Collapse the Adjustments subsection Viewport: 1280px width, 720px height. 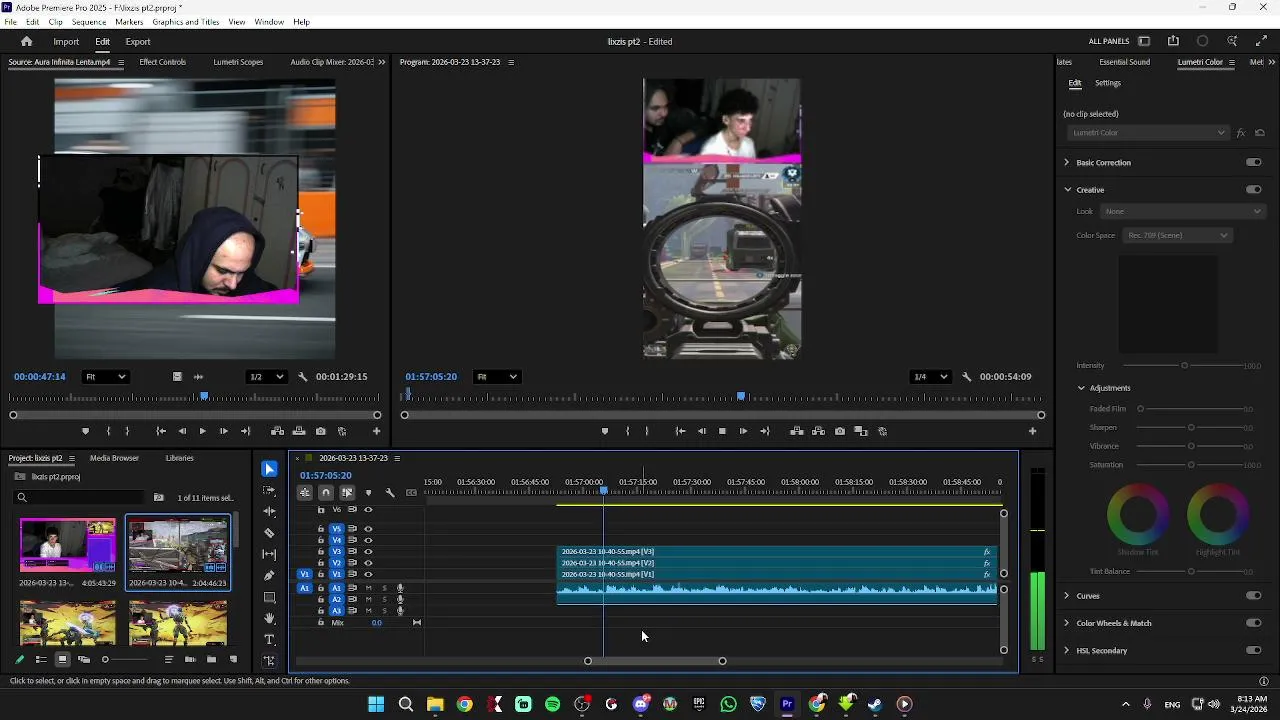[1081, 388]
